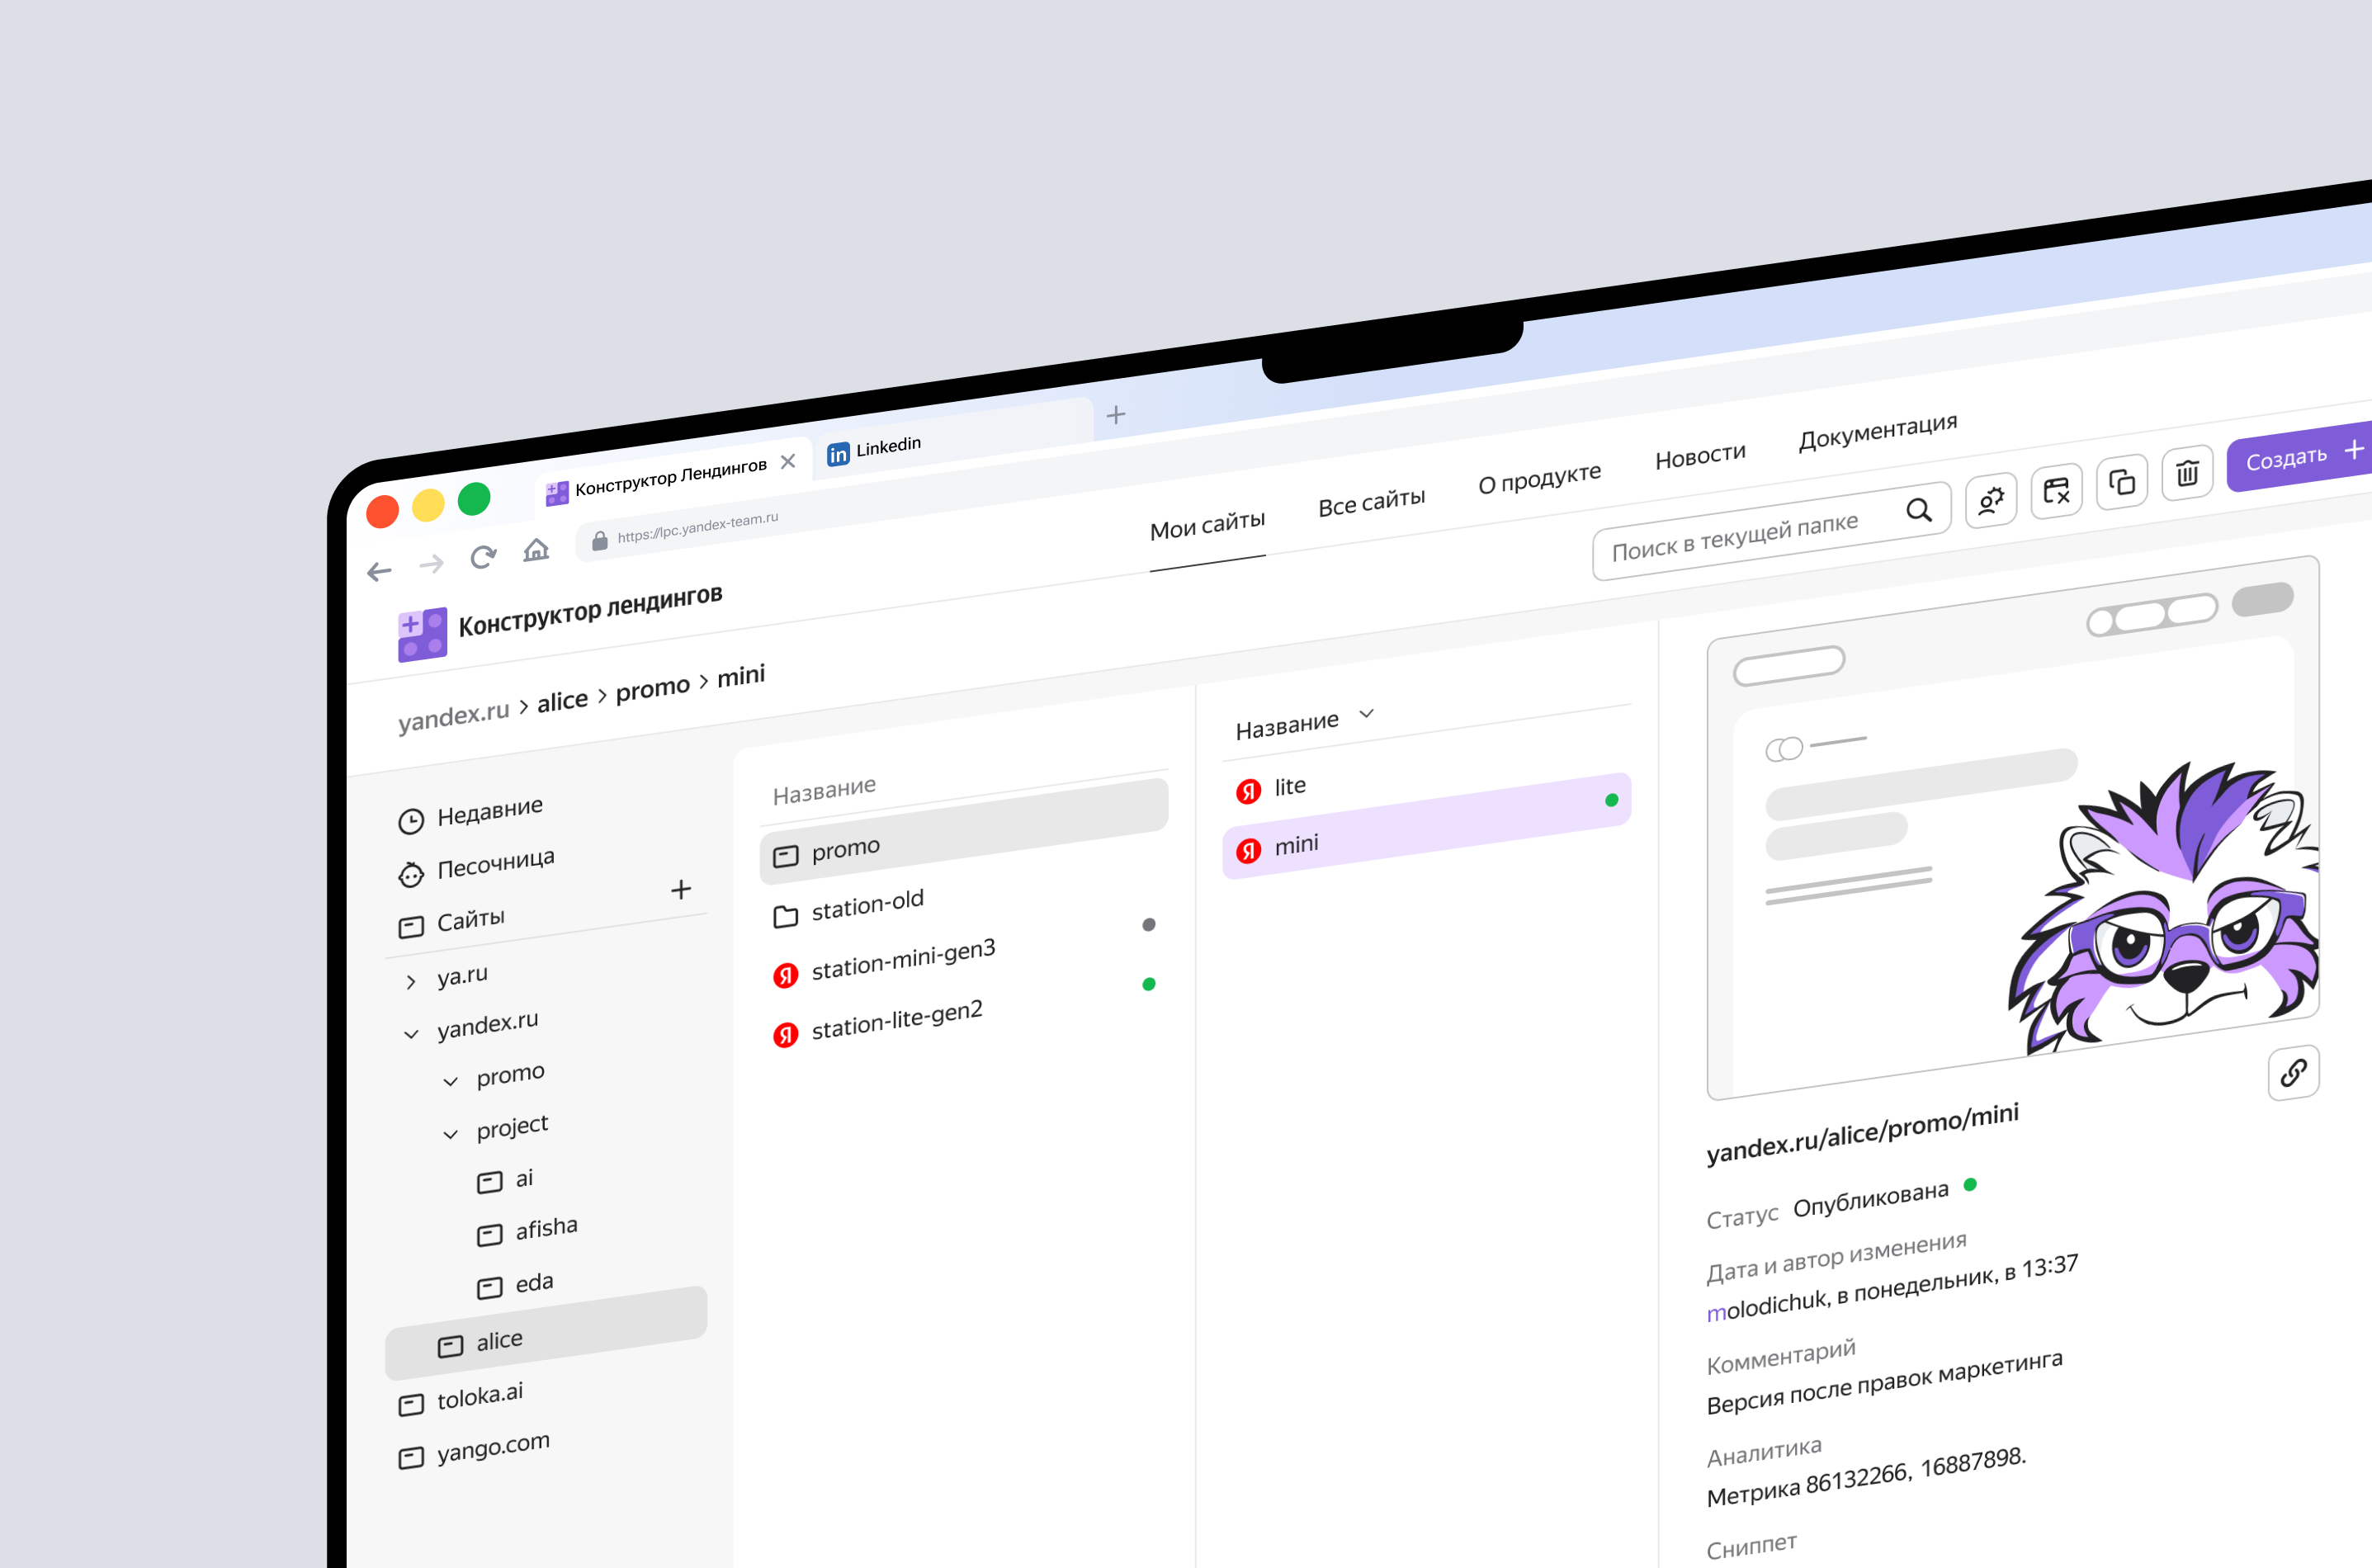Click browser reload icon

pyautogui.click(x=483, y=557)
